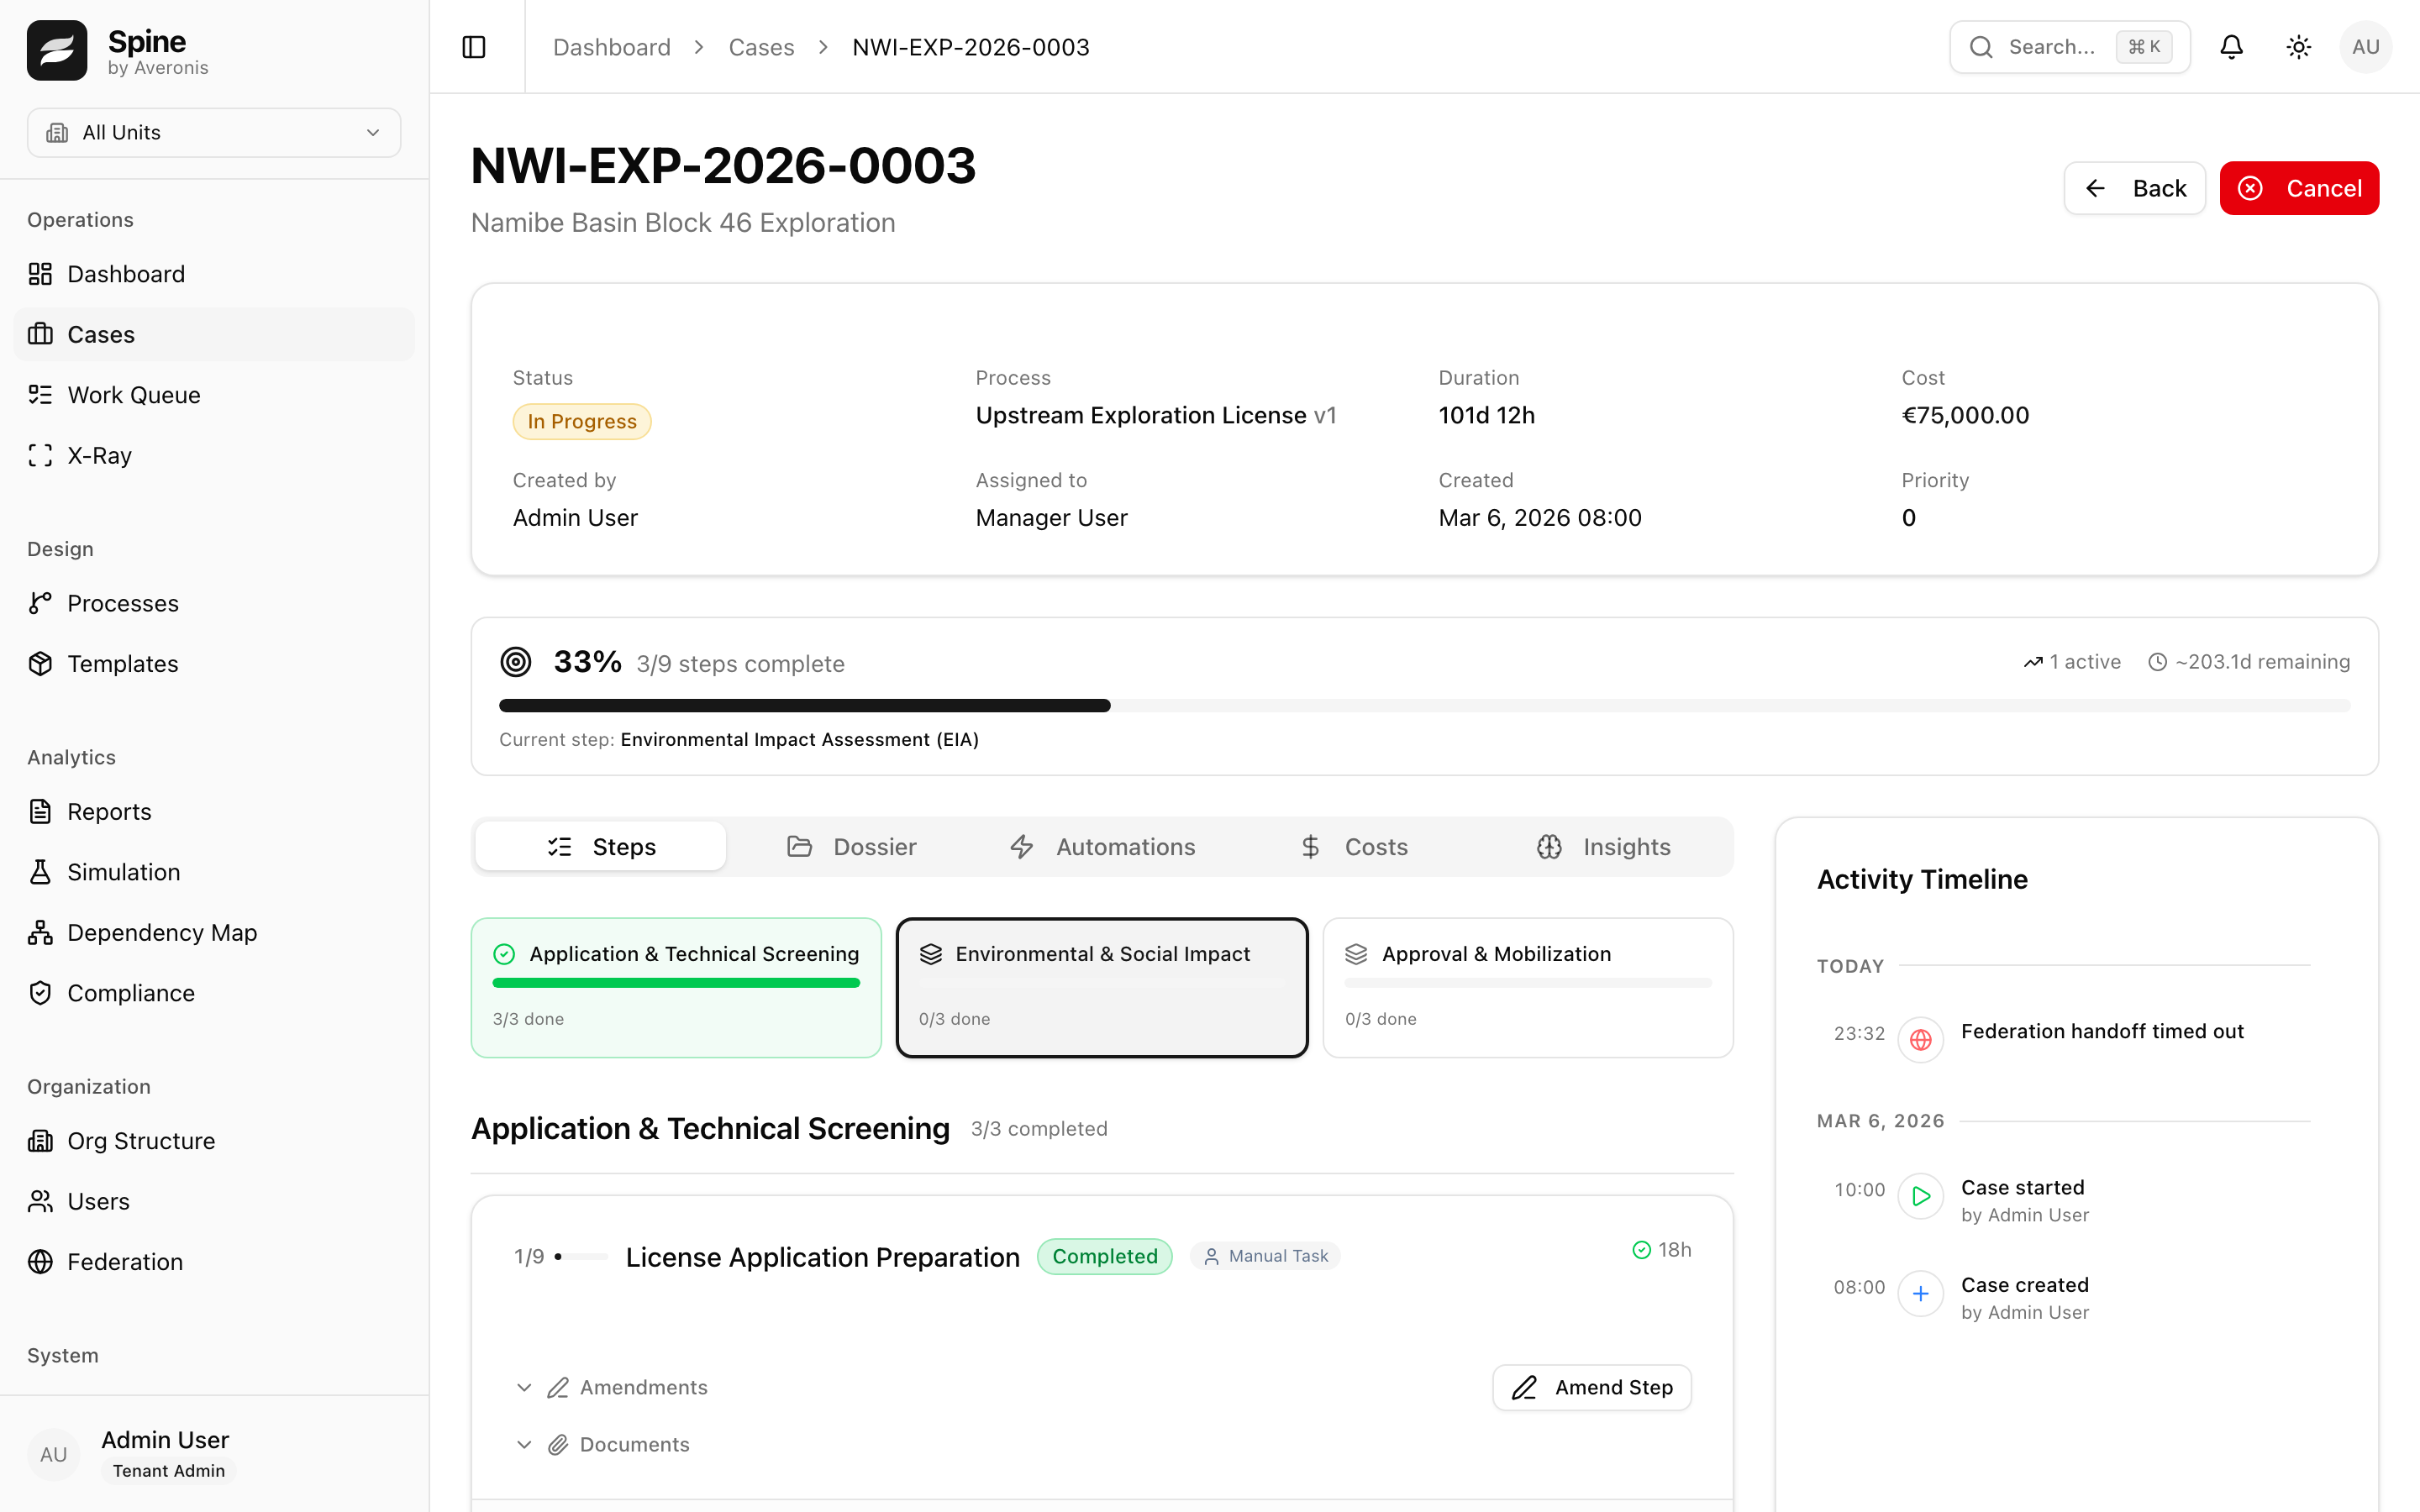Click the Approval & Mobilization progress bar
Viewport: 2420px width, 1512px height.
(1528, 983)
